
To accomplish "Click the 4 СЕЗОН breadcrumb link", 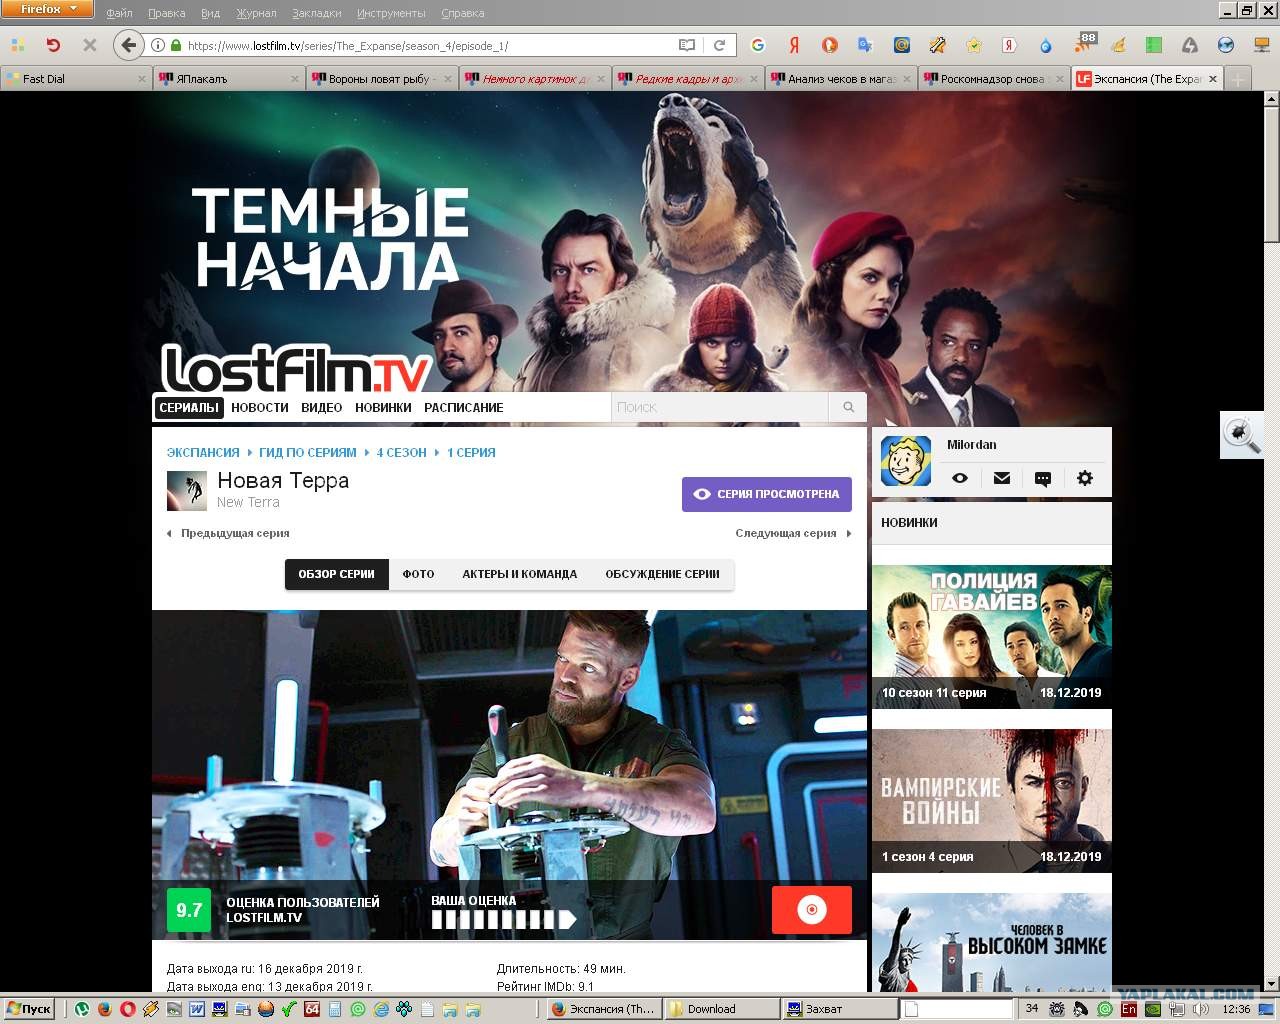I will tap(402, 453).
